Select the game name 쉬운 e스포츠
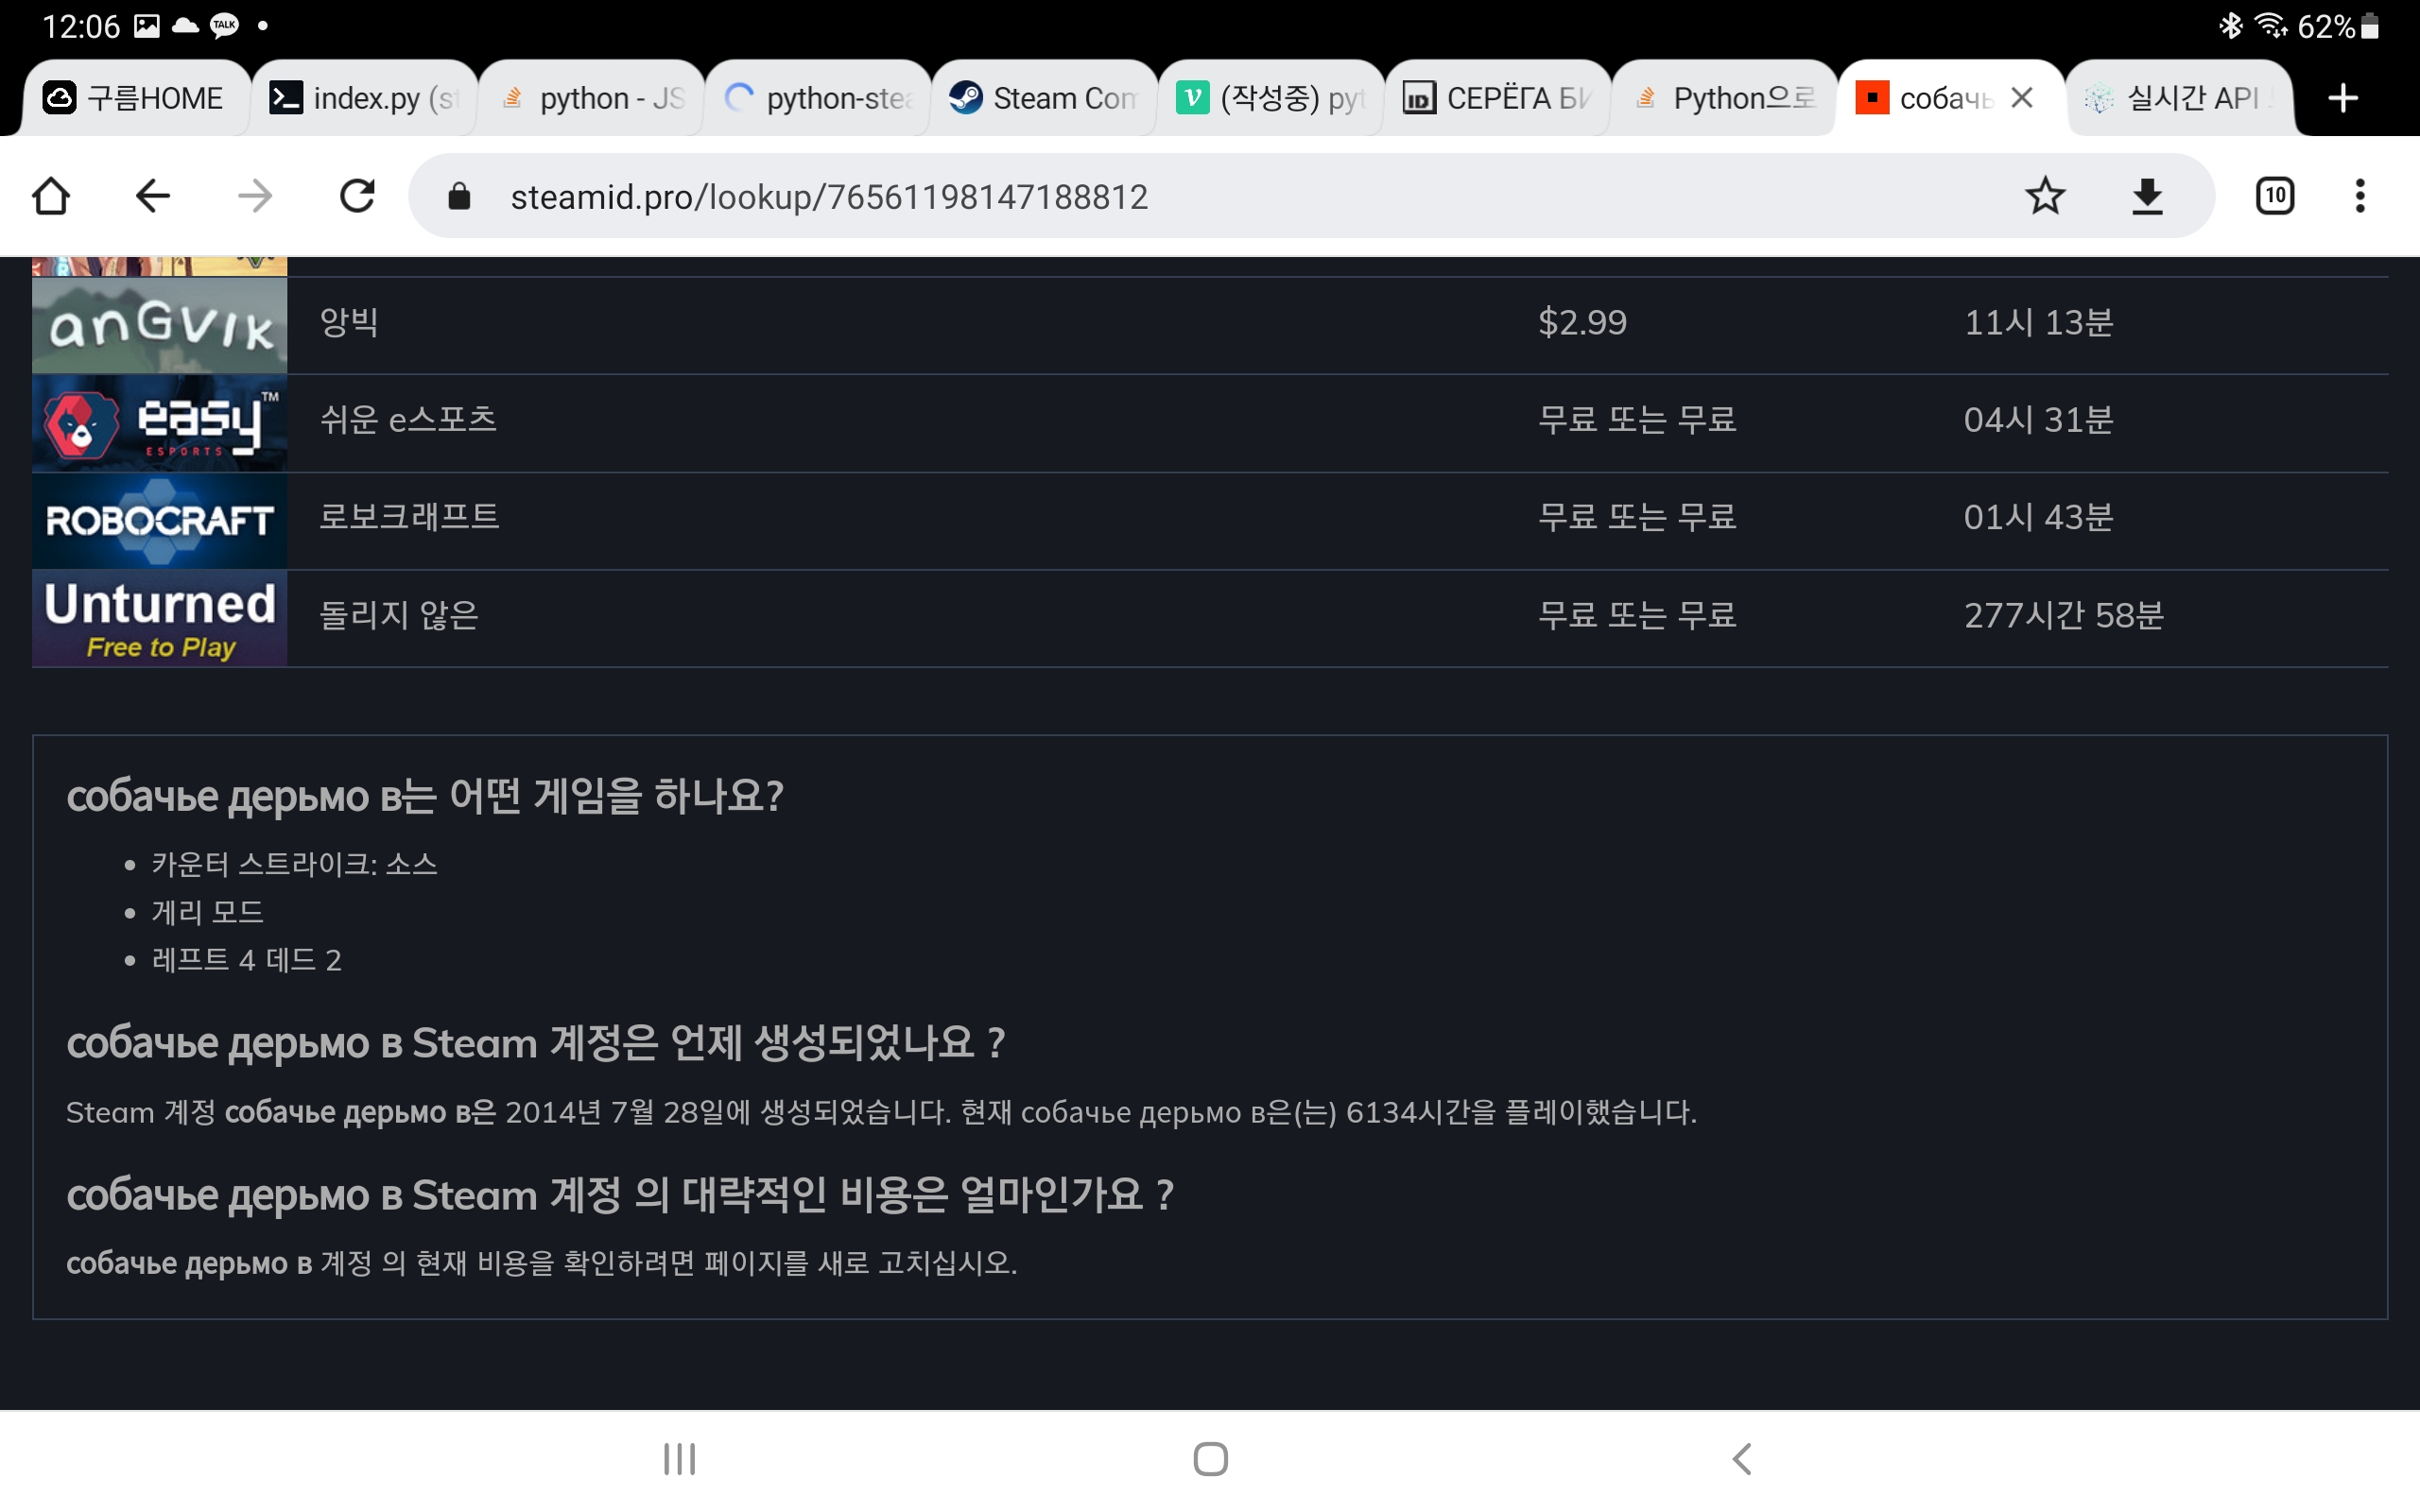 [408, 419]
